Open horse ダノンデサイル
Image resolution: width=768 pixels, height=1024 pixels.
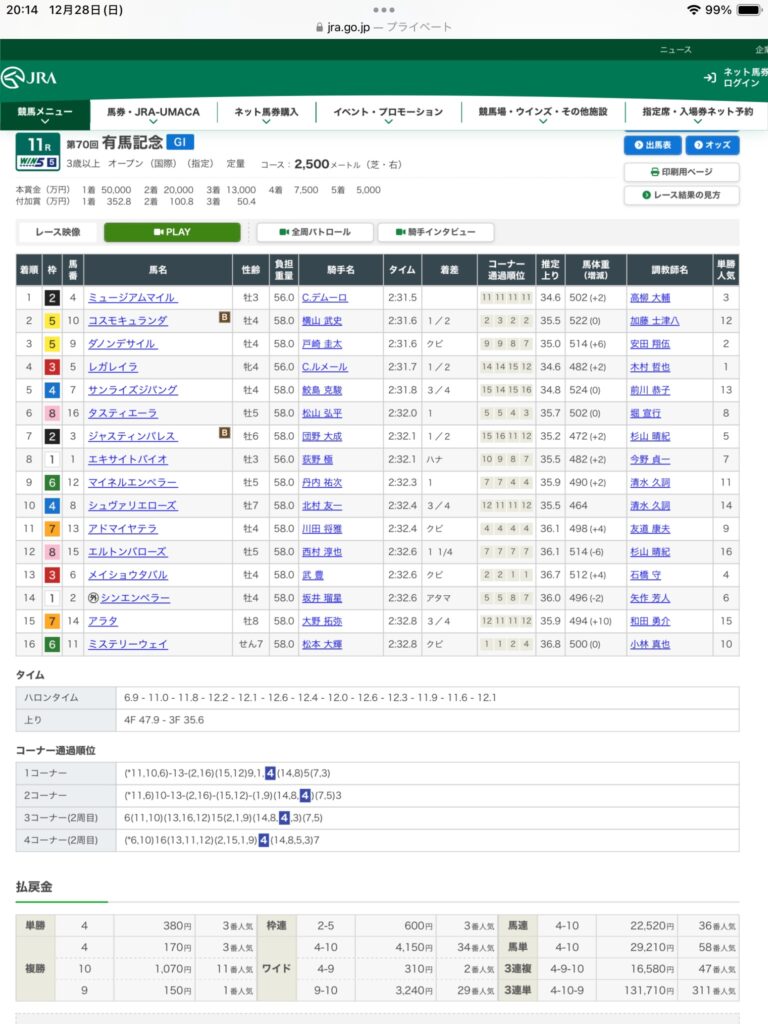[122, 344]
